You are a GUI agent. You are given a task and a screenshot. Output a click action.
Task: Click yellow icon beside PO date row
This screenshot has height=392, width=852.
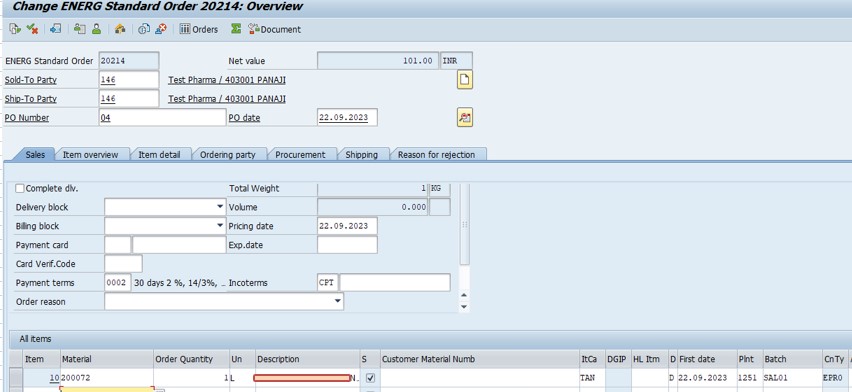[x=465, y=117]
